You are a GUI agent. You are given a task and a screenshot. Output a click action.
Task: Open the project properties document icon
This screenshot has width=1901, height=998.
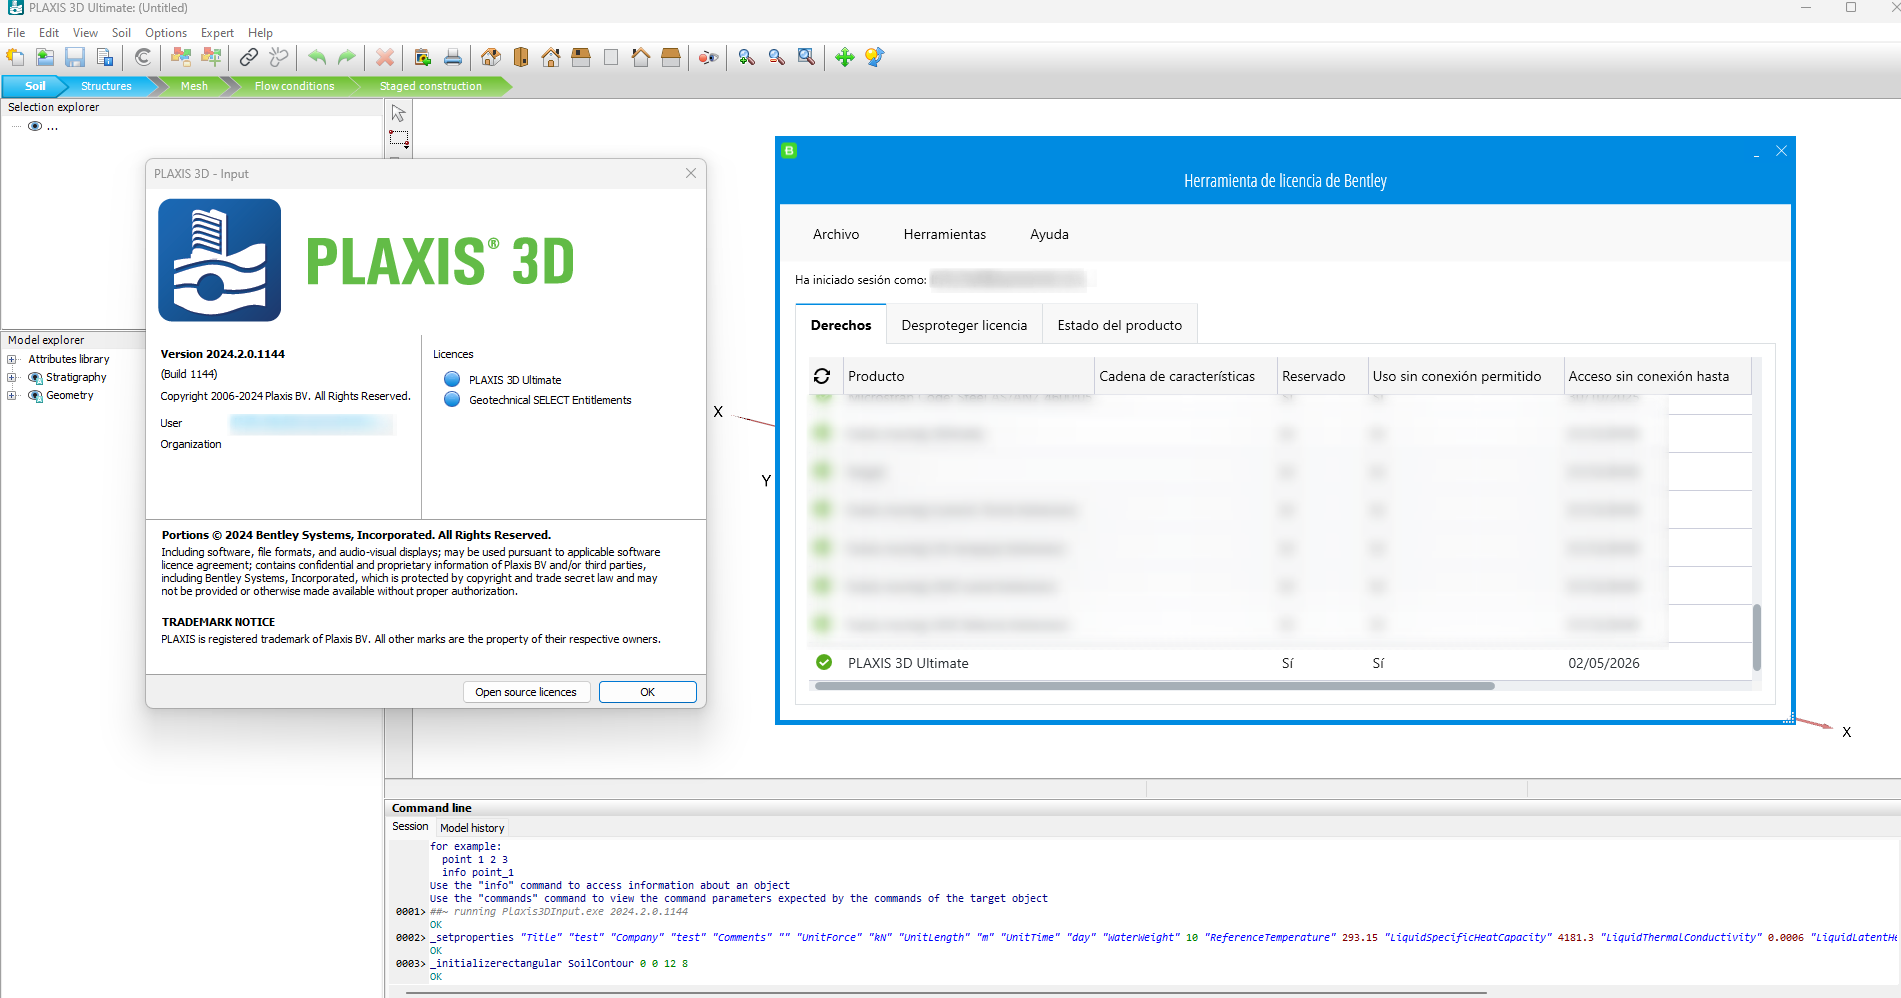tap(105, 57)
